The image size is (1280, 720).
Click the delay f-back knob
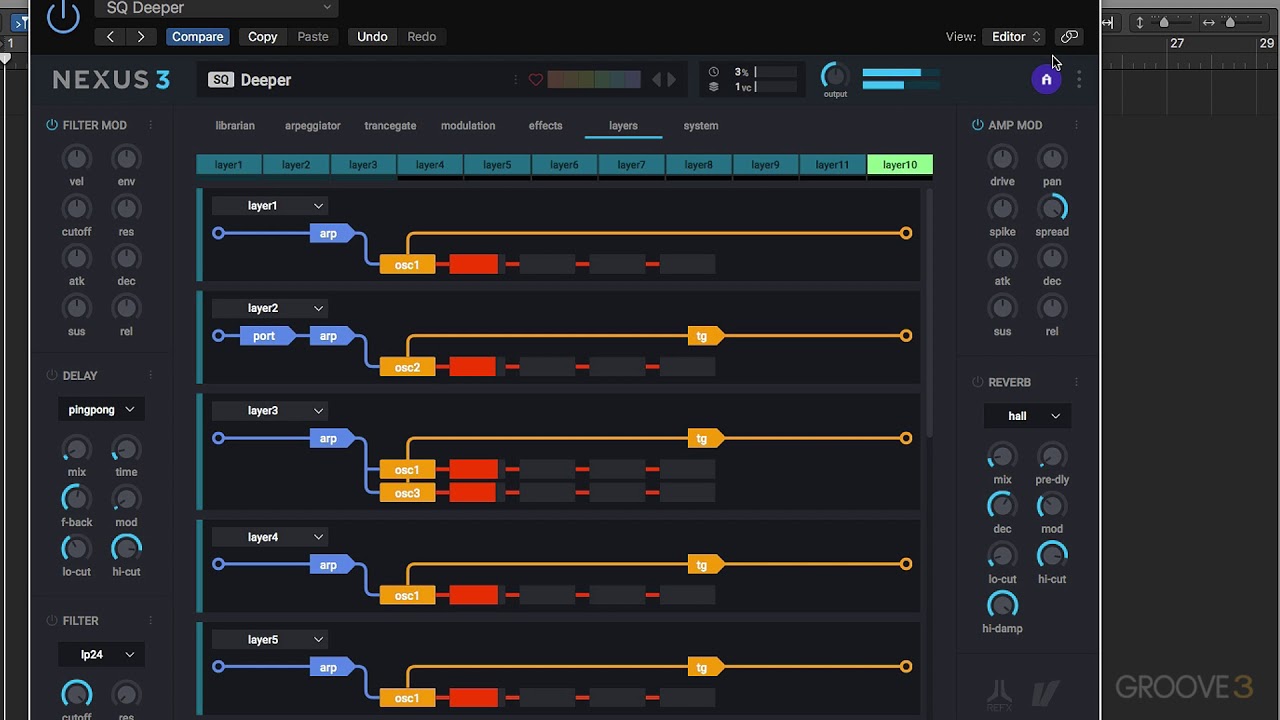[76, 498]
